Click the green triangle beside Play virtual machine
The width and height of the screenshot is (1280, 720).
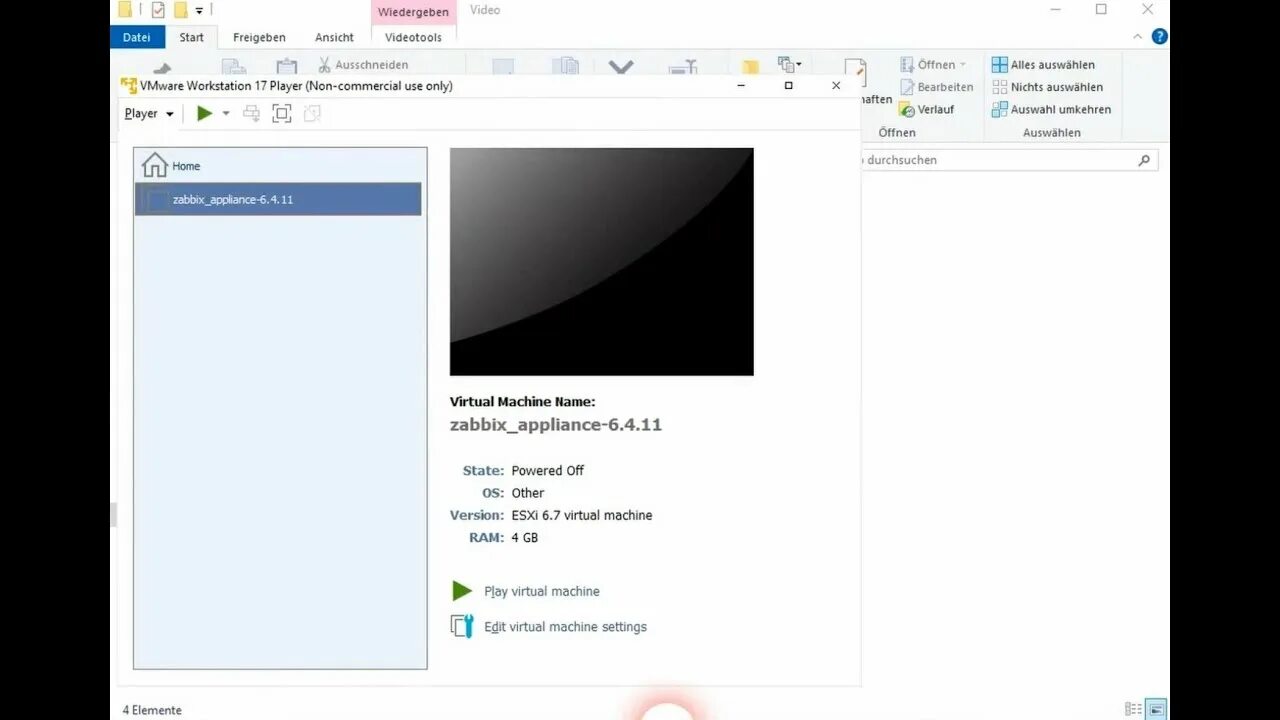click(x=461, y=591)
